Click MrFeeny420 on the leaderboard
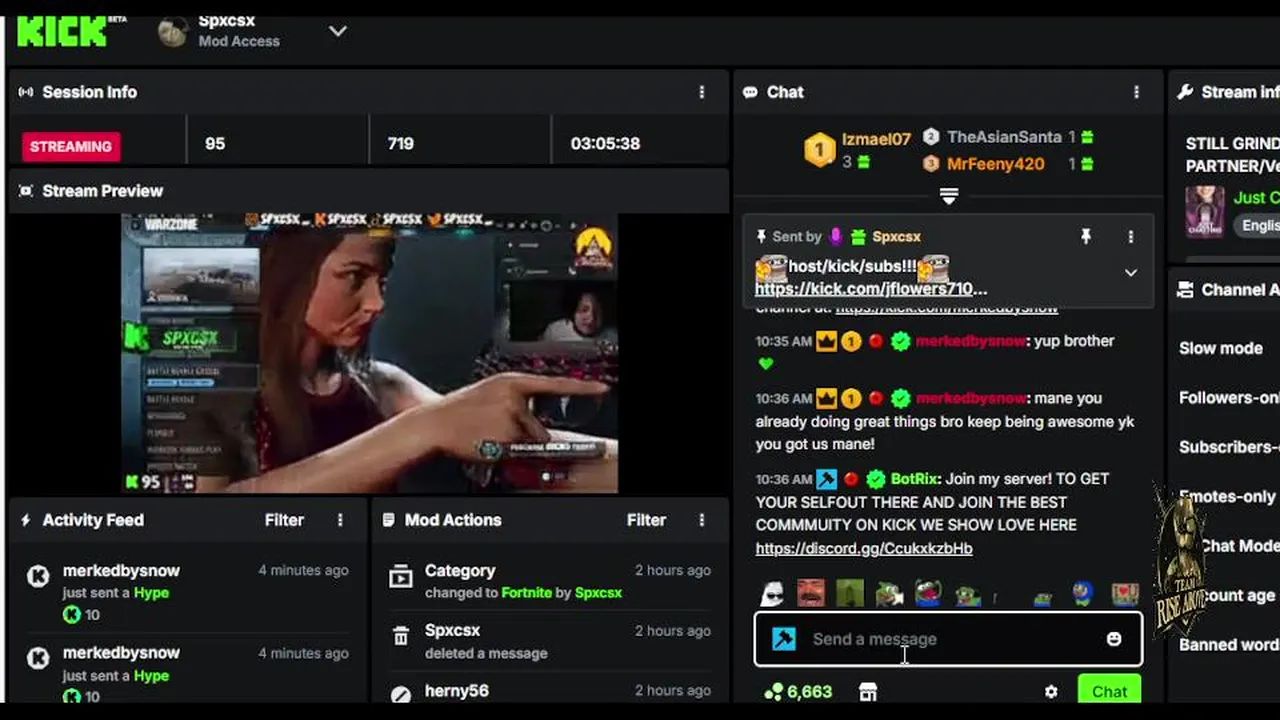 coord(995,164)
